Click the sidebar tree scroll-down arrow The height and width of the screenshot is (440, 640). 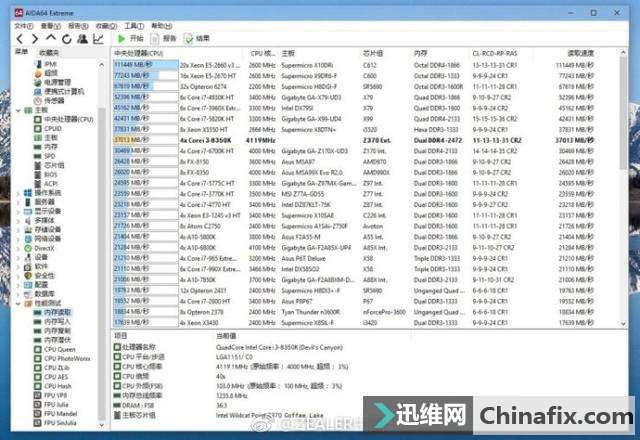pyautogui.click(x=102, y=425)
